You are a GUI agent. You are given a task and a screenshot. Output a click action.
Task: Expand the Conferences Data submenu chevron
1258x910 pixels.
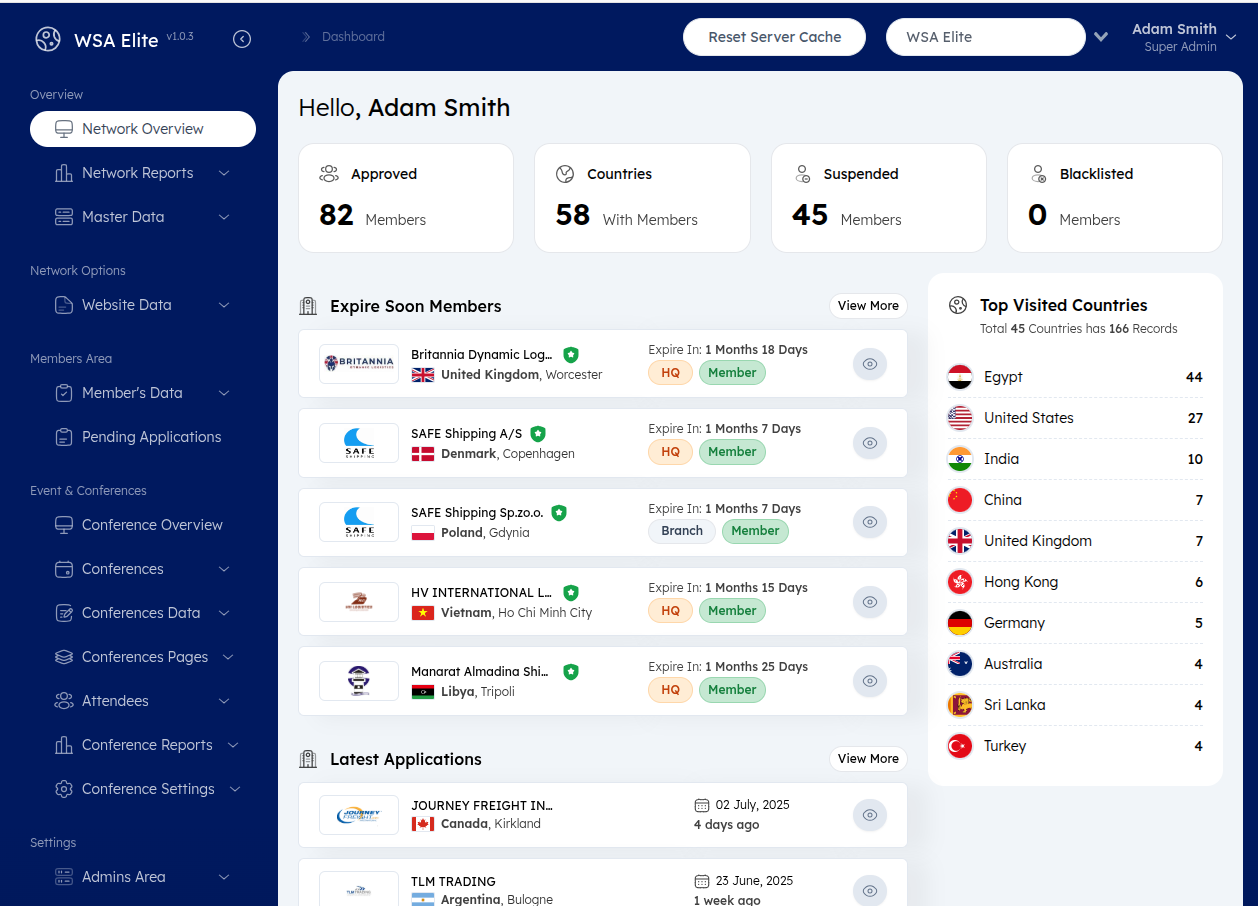pos(224,613)
